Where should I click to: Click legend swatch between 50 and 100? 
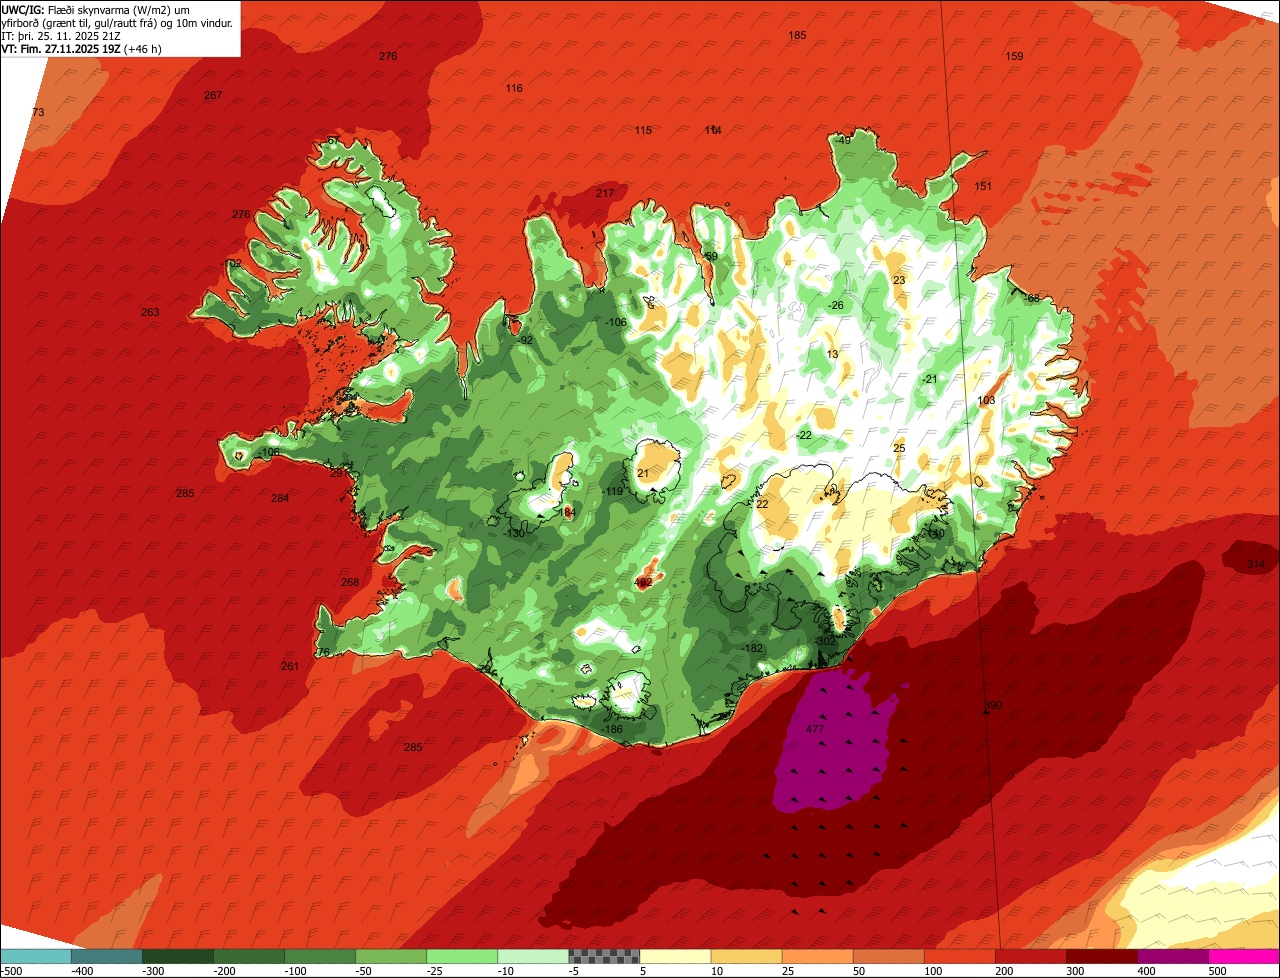[x=889, y=956]
